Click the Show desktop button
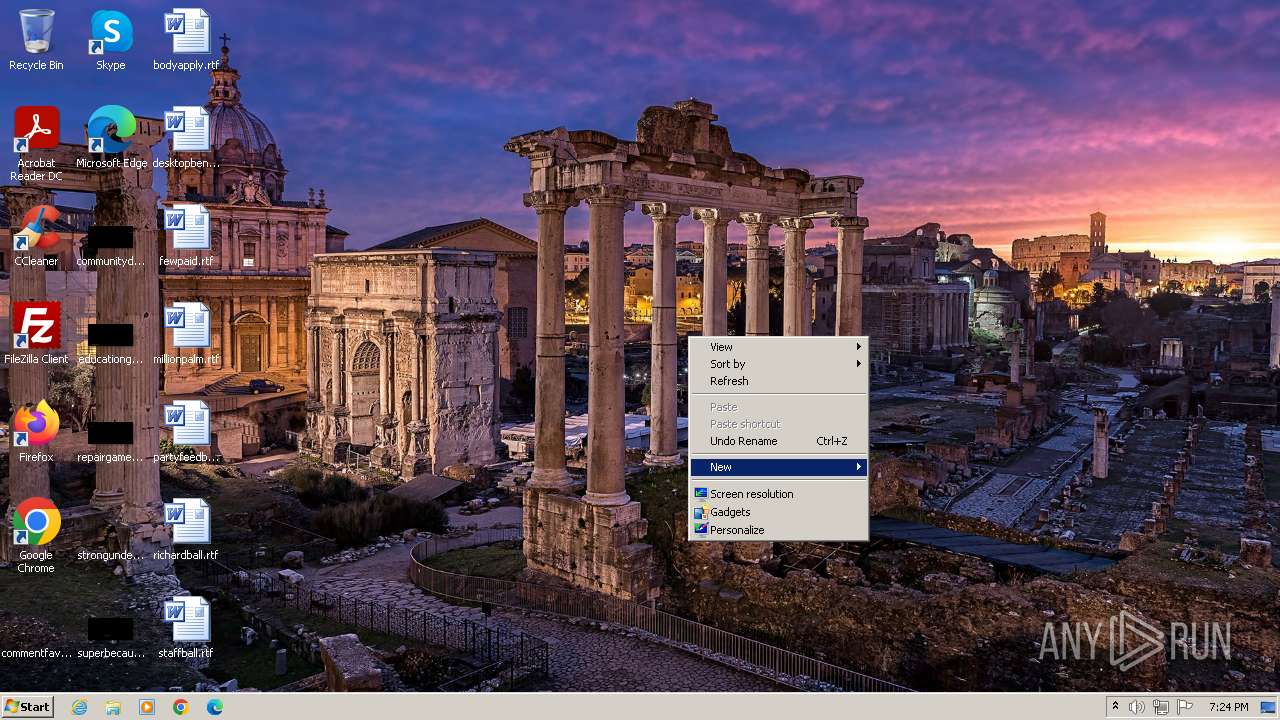This screenshot has width=1280, height=720. point(1268,707)
